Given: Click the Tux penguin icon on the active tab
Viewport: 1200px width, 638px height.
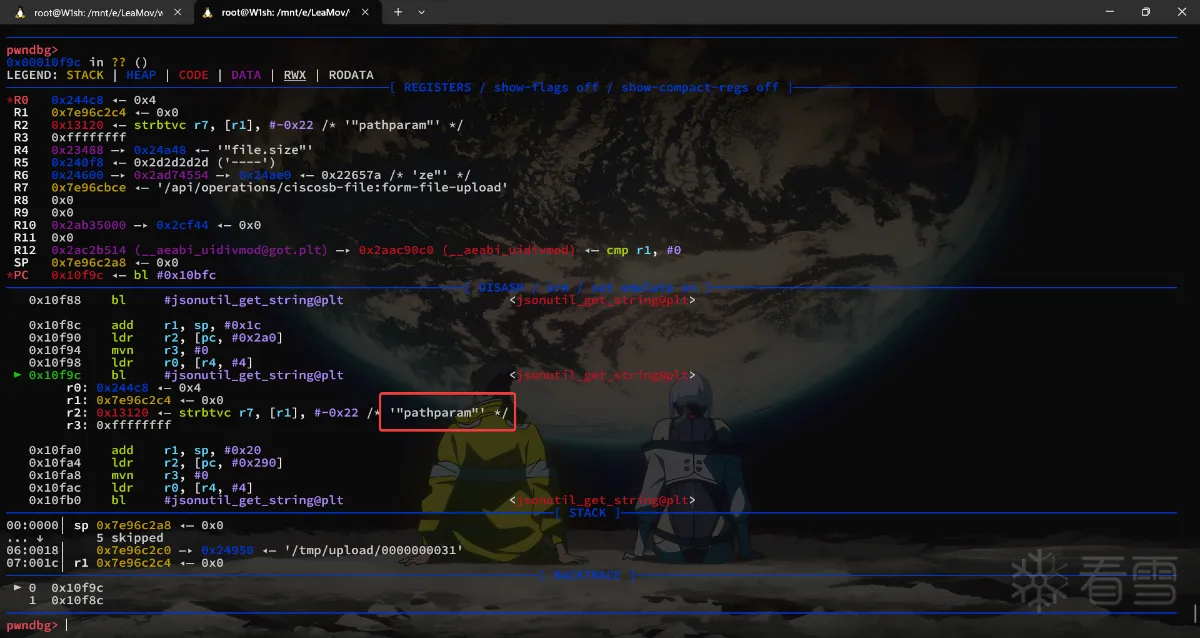Looking at the screenshot, I should click(208, 12).
